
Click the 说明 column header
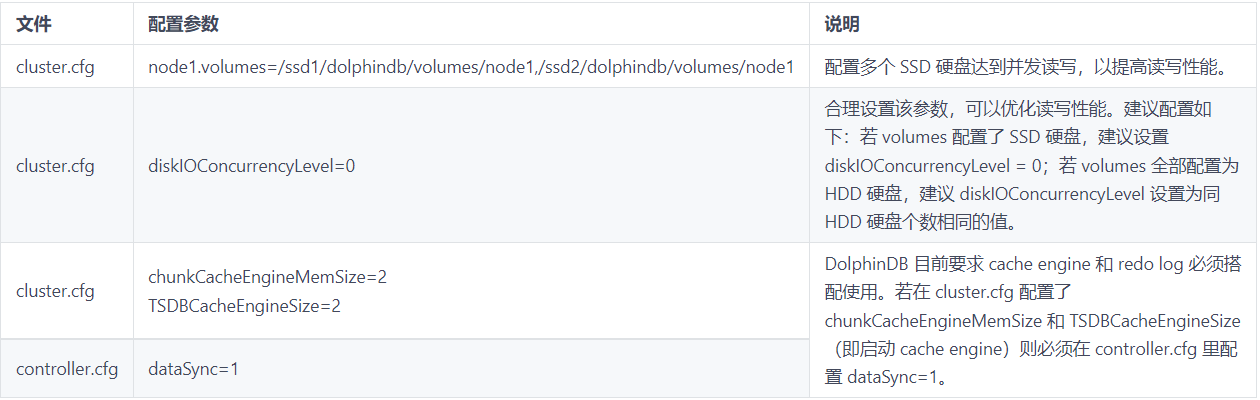[x=842, y=23]
